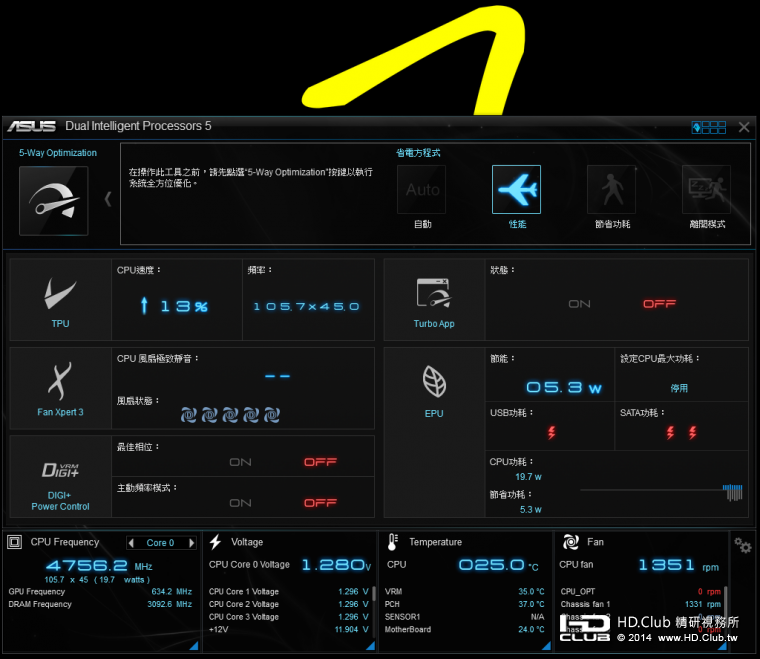
Task: Switch to previous CPU core with left arrow
Action: pyautogui.click(x=136, y=543)
